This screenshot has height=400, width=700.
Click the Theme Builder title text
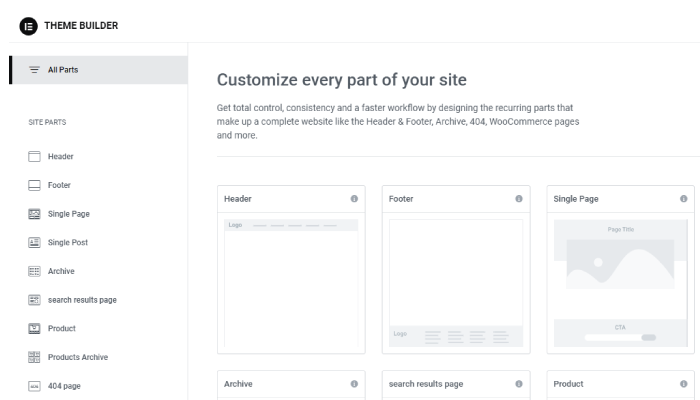coord(81,26)
